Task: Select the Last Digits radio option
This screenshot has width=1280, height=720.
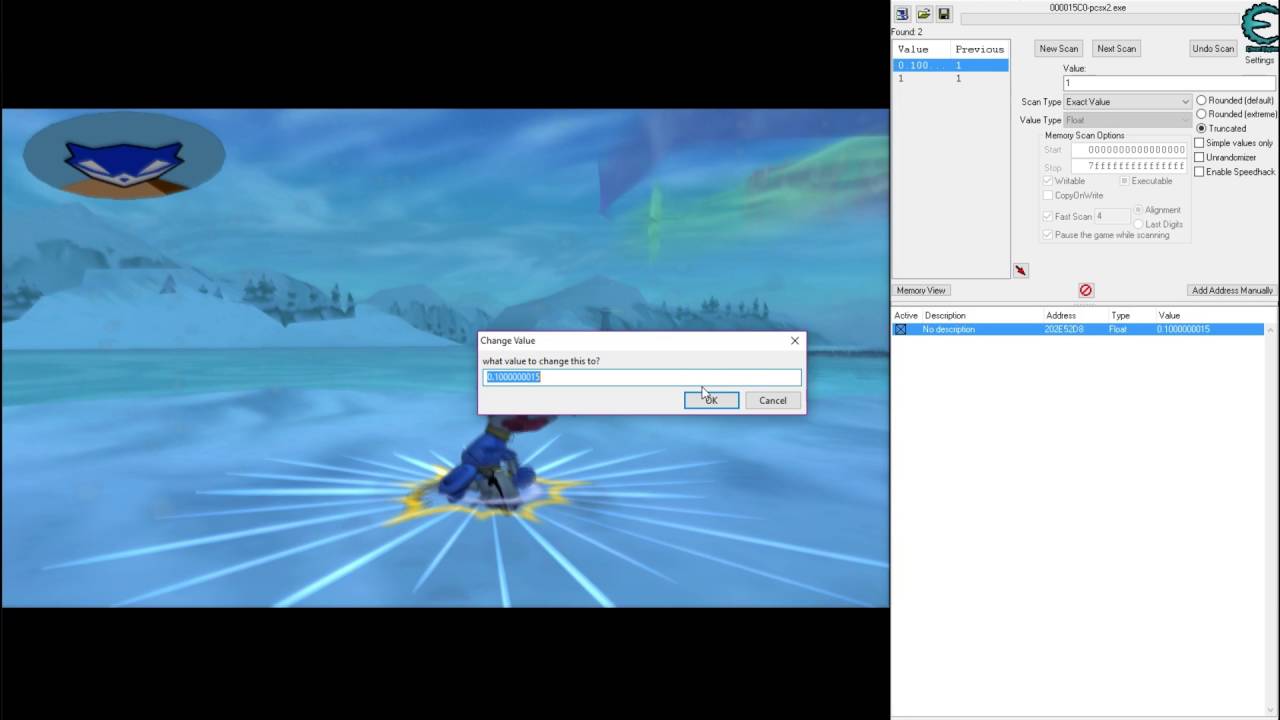Action: [x=1139, y=224]
